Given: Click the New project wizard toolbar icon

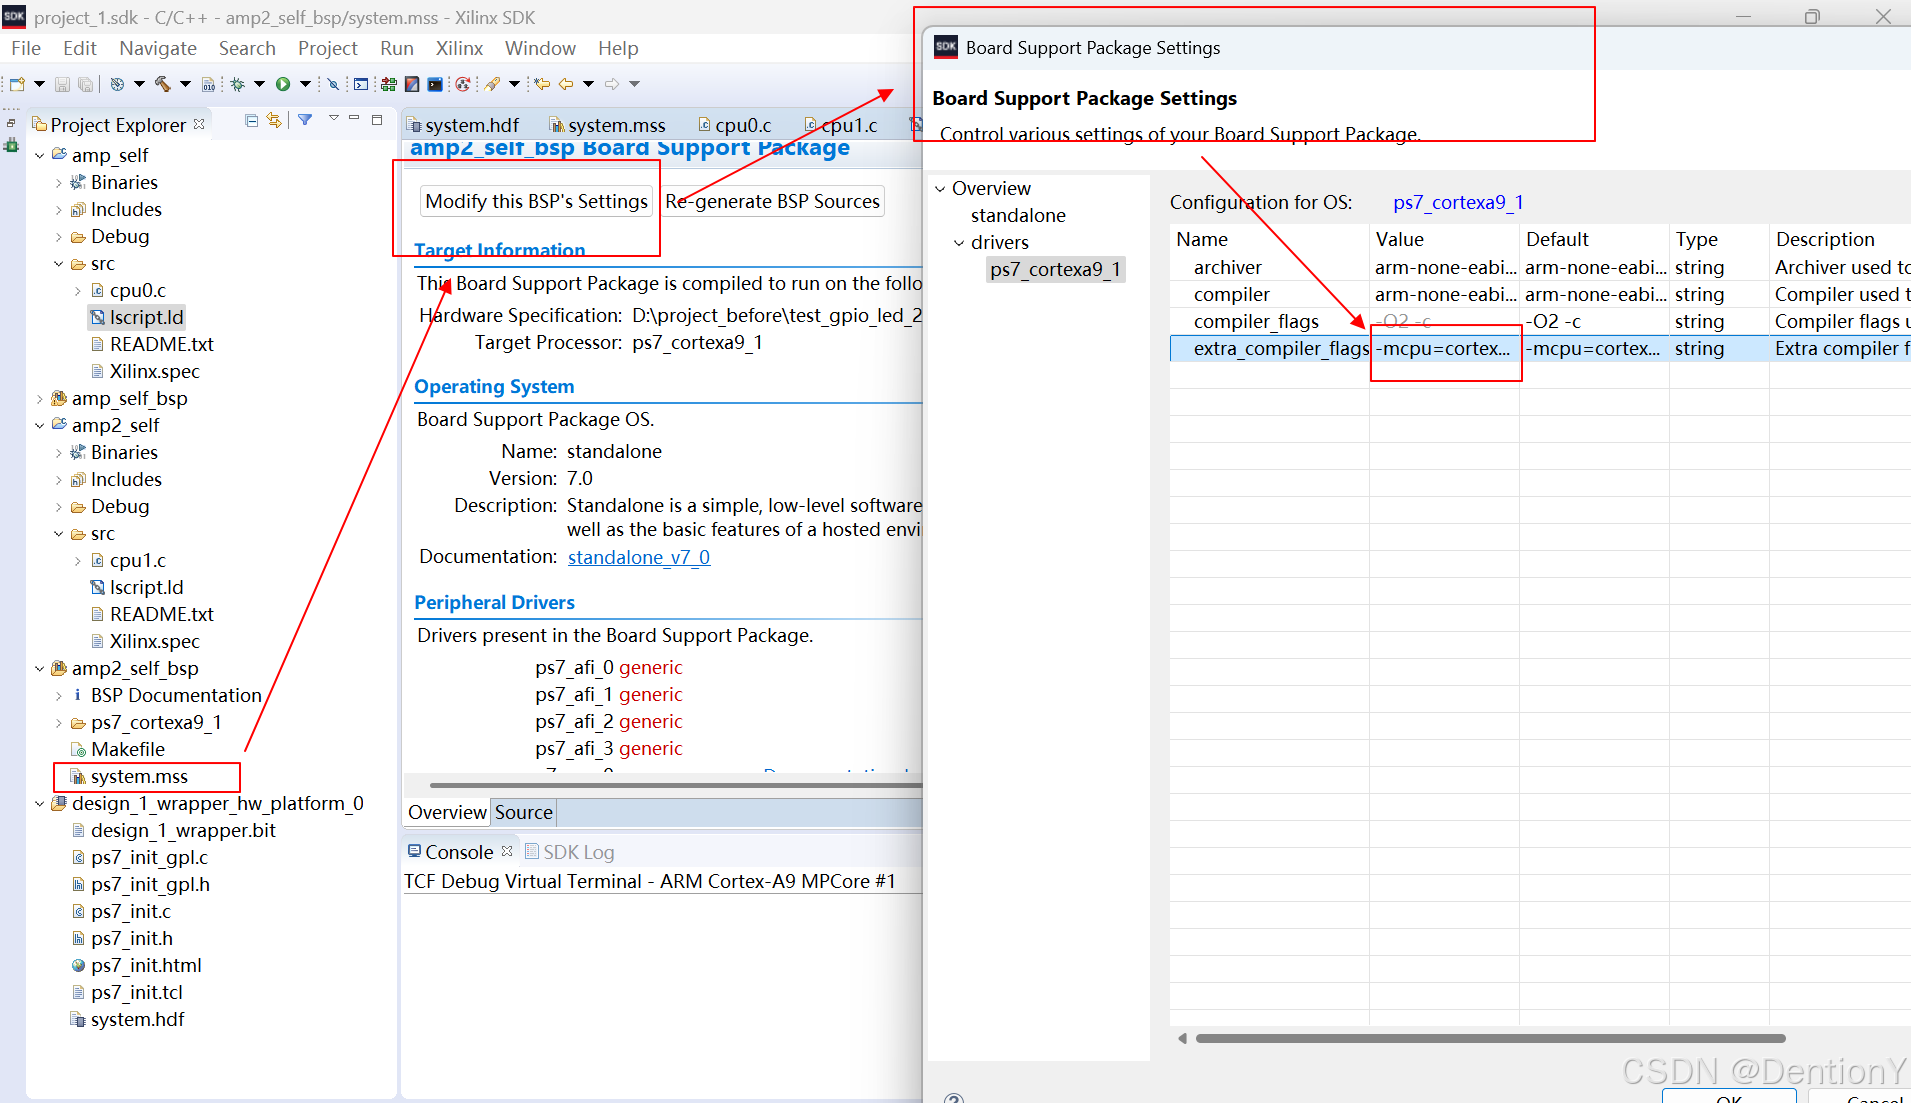Looking at the screenshot, I should [17, 84].
